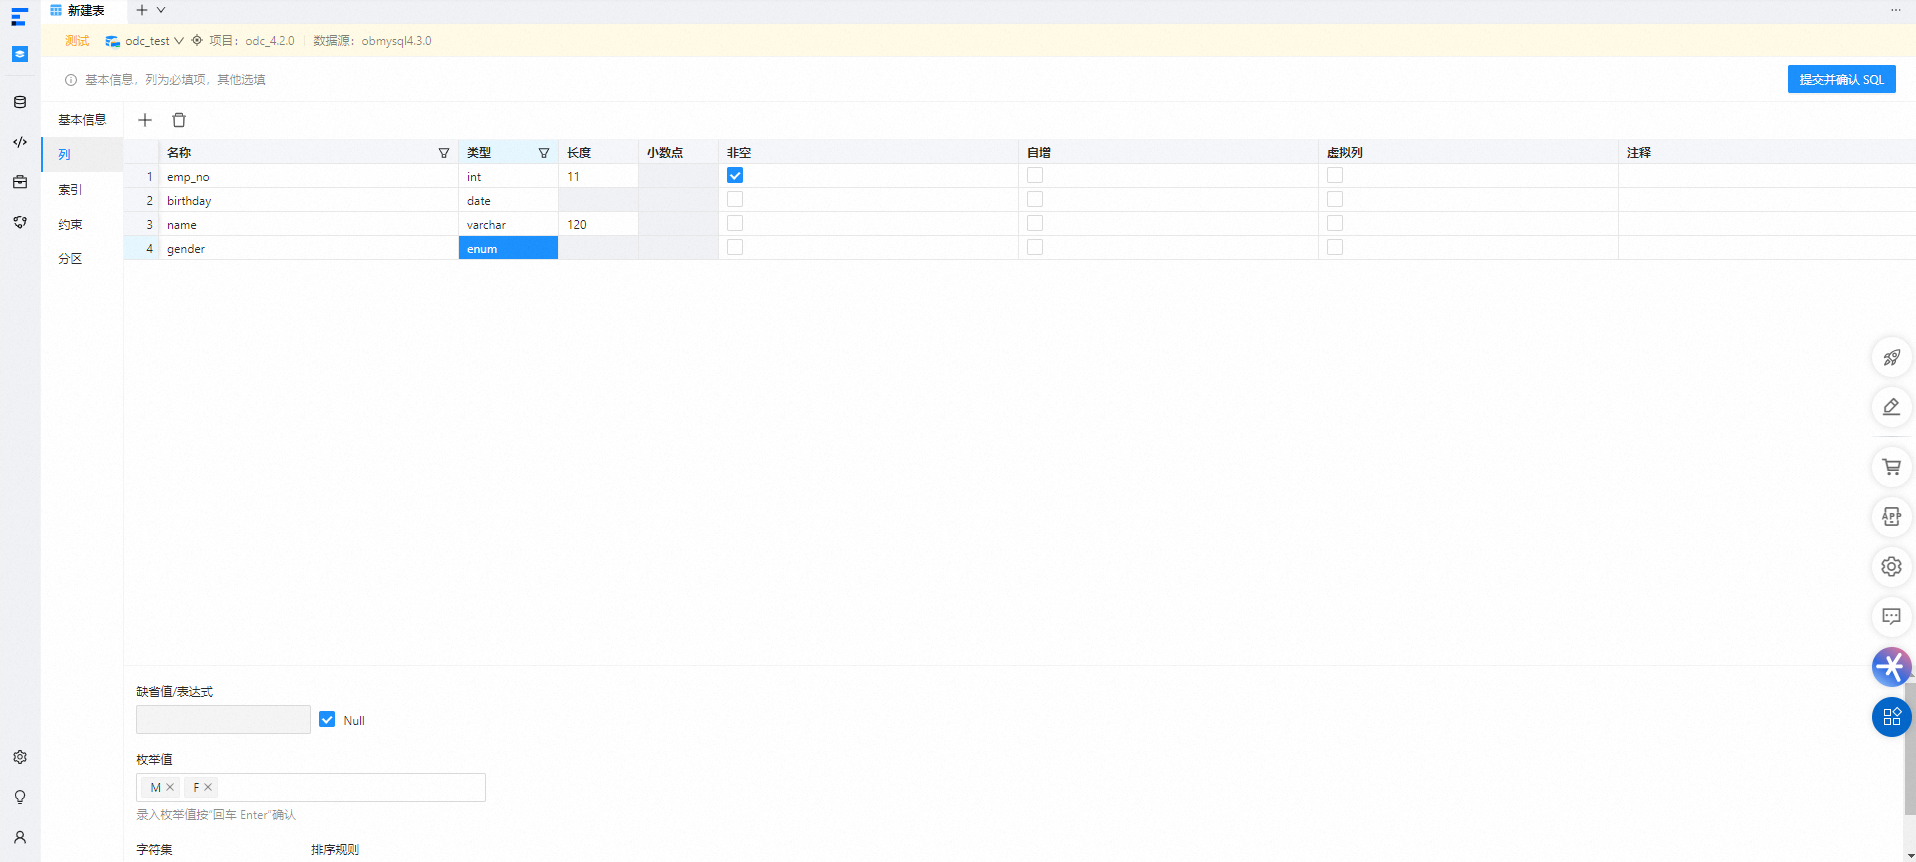Open the int type cell for emp_no
The width and height of the screenshot is (1916, 862).
(x=508, y=176)
